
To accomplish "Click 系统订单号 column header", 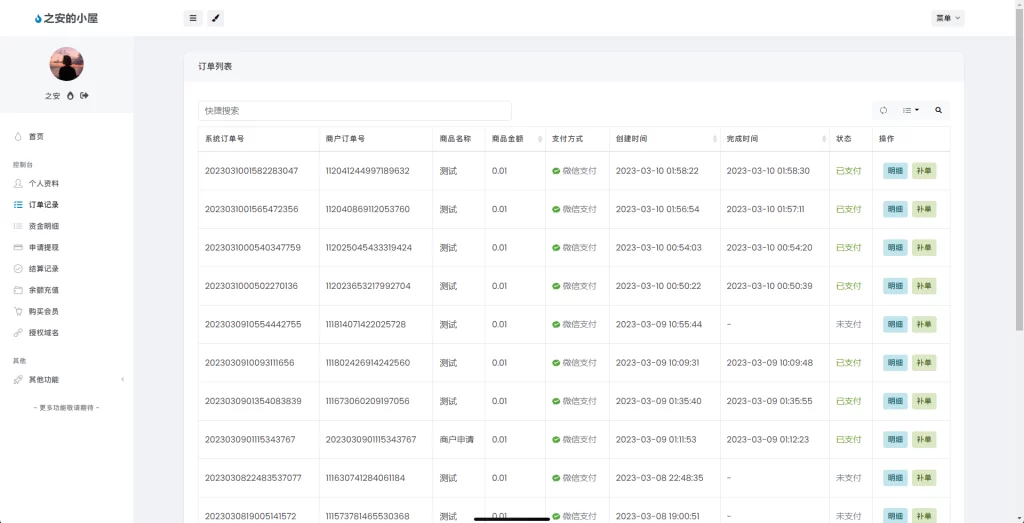I will point(259,139).
